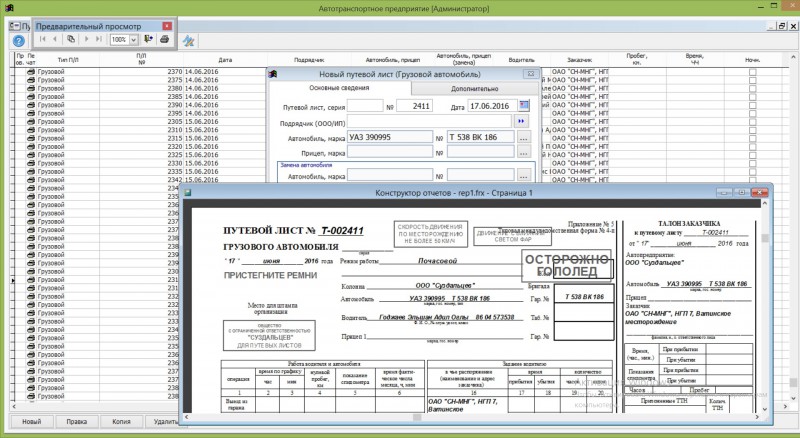Screen dimensions: 800x438
Task: Click the Заказчик column header
Action: (x=580, y=60)
